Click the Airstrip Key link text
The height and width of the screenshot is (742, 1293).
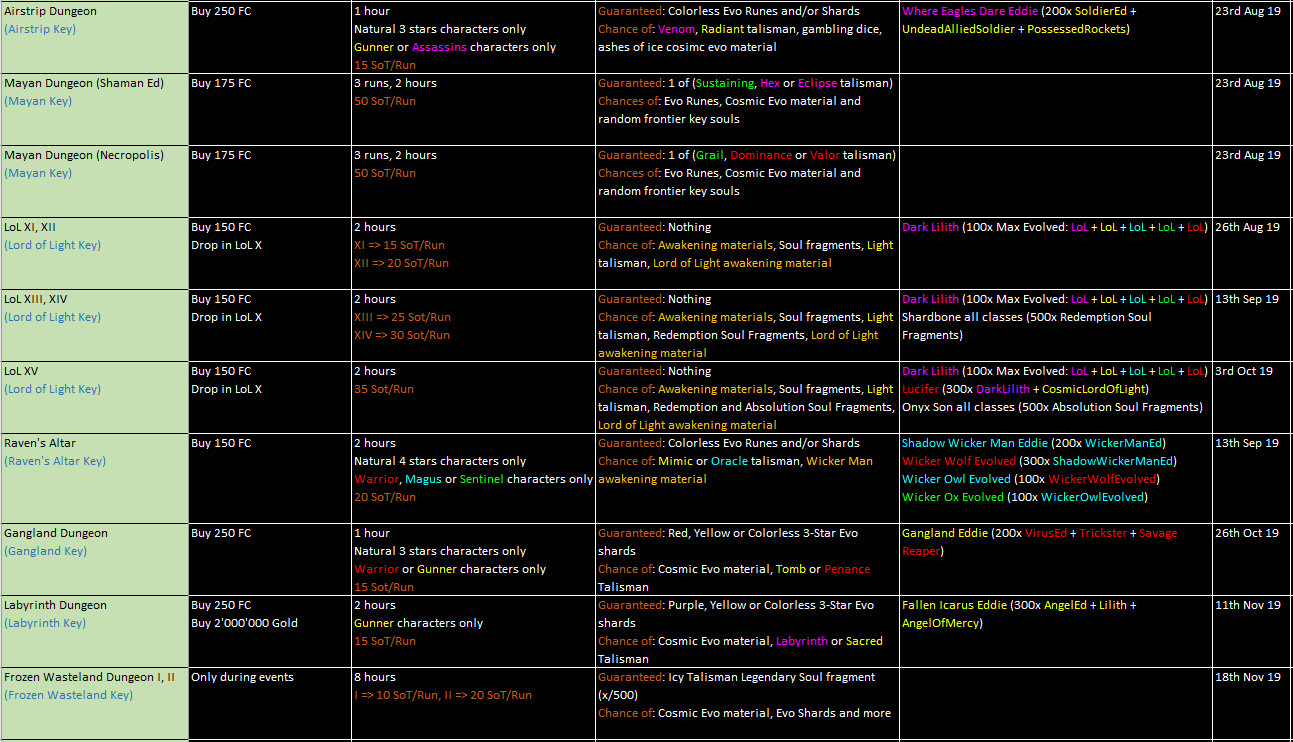pos(40,29)
